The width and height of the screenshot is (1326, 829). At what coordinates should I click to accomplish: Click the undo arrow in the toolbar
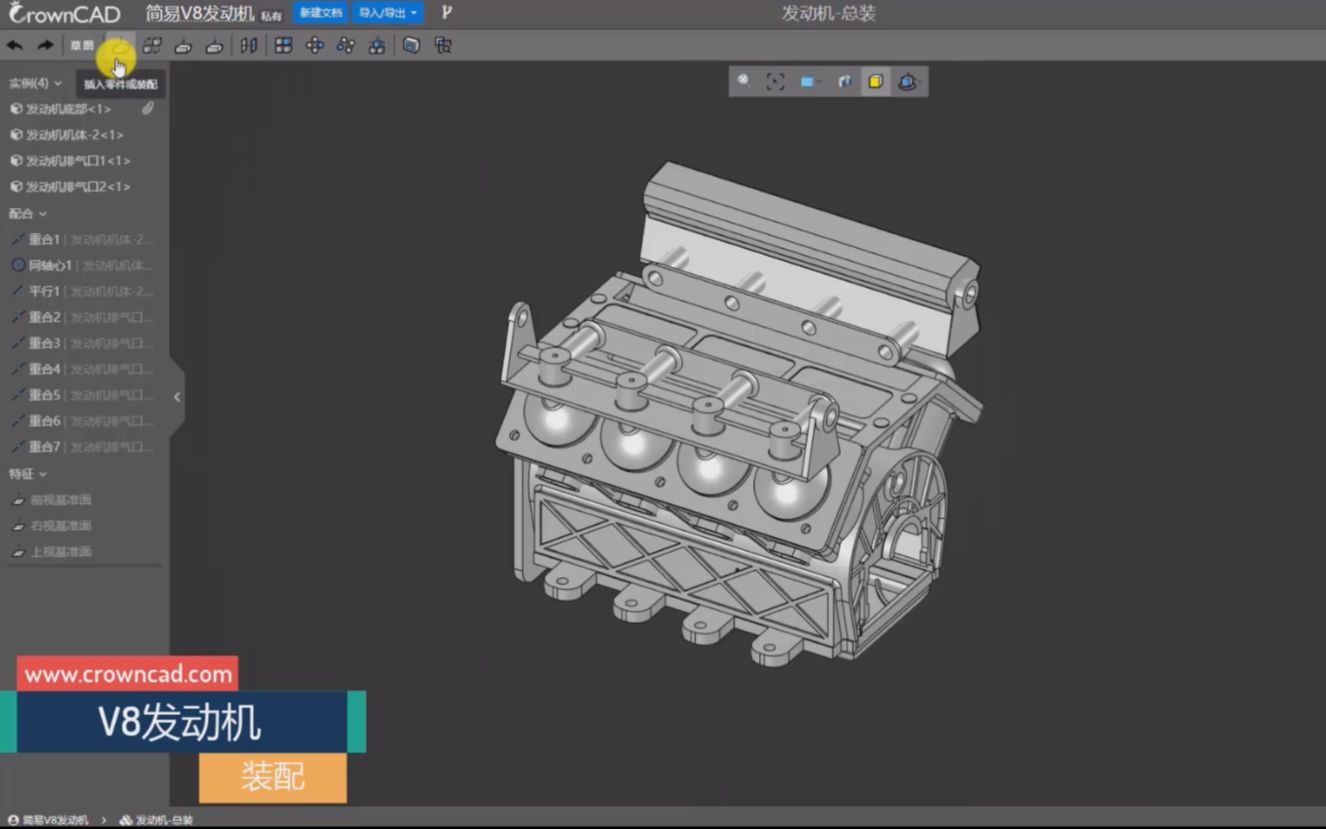pyautogui.click(x=15, y=45)
